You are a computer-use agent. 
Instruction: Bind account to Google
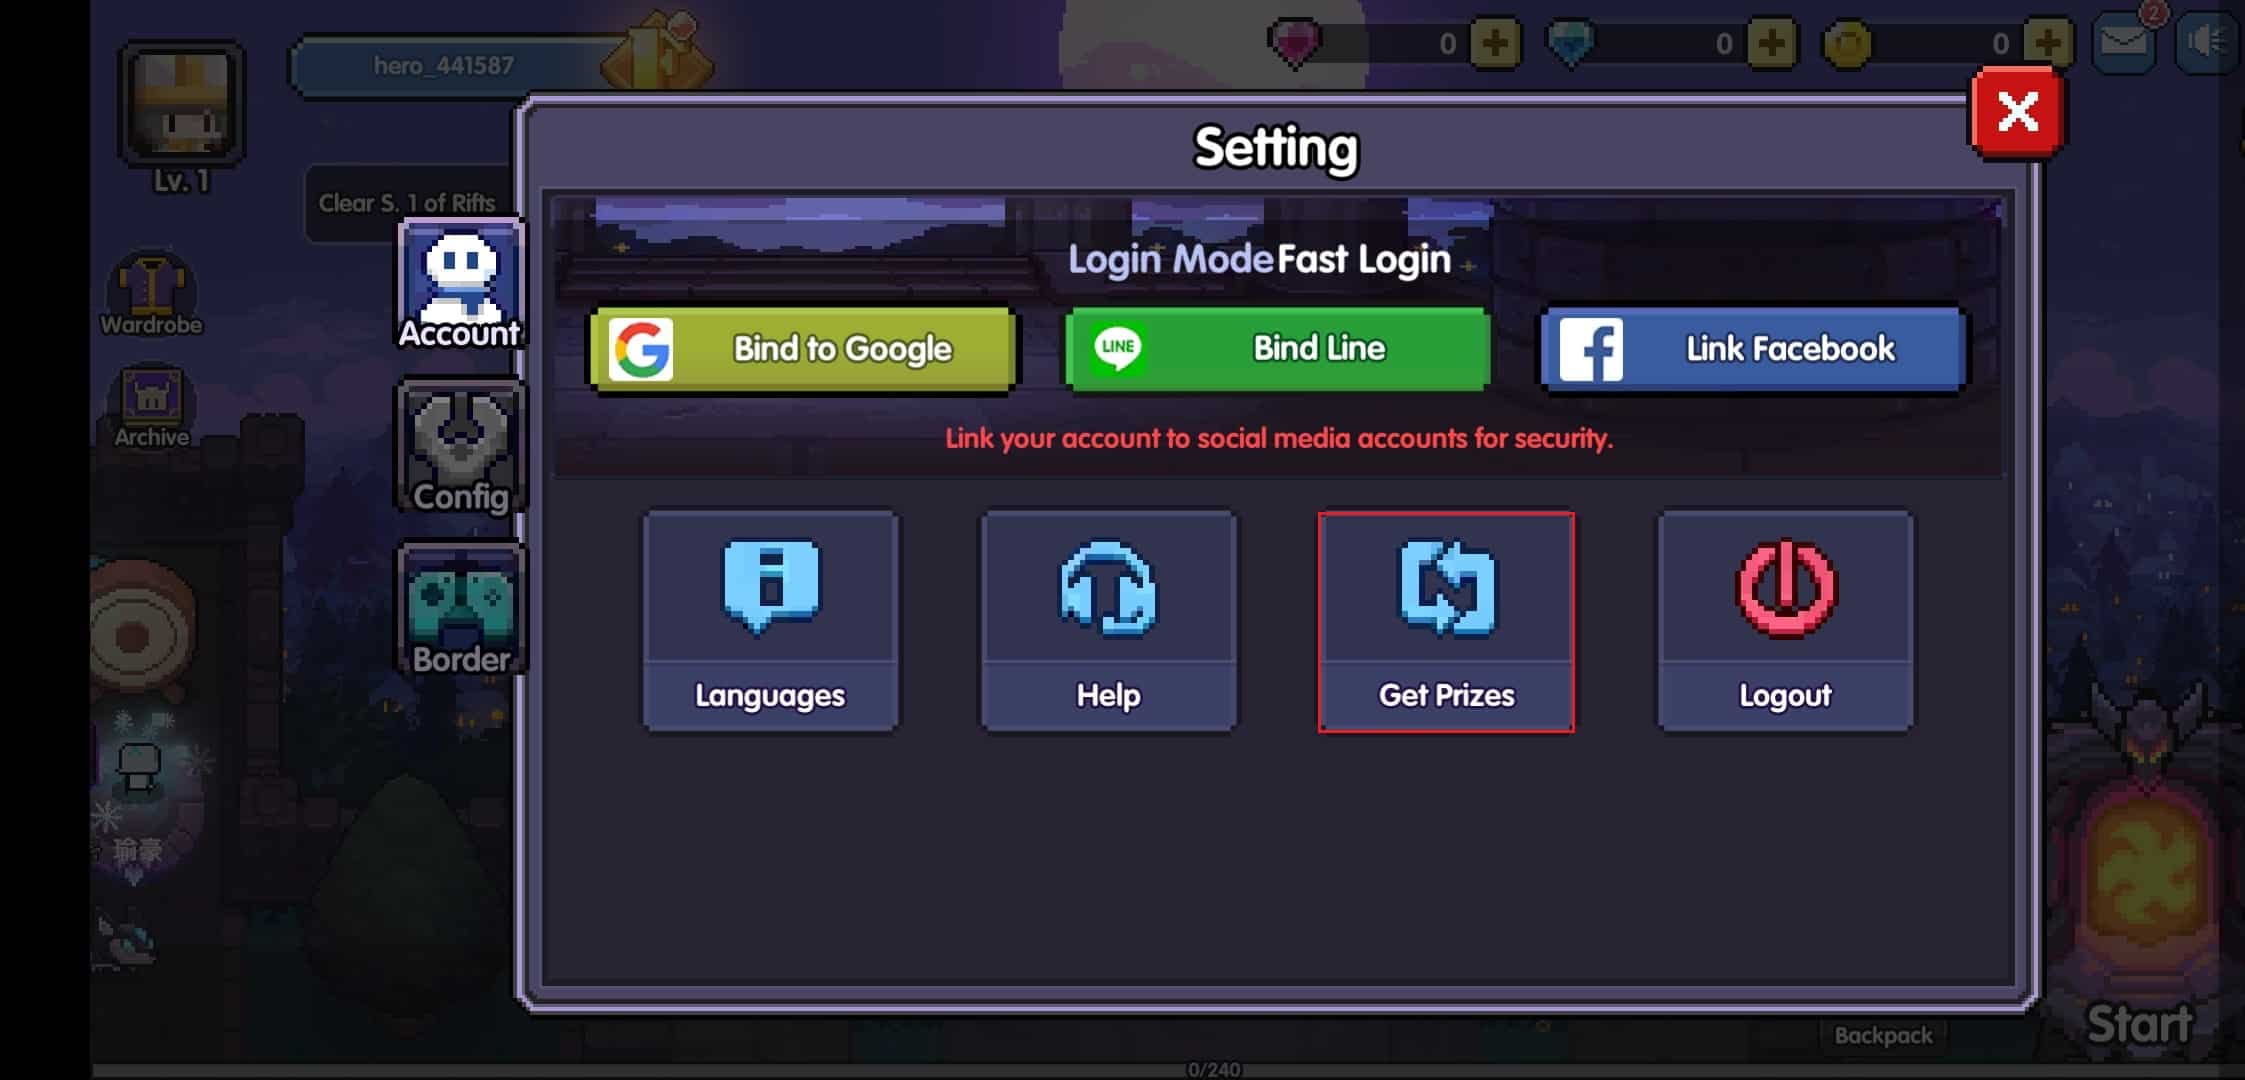pos(802,349)
